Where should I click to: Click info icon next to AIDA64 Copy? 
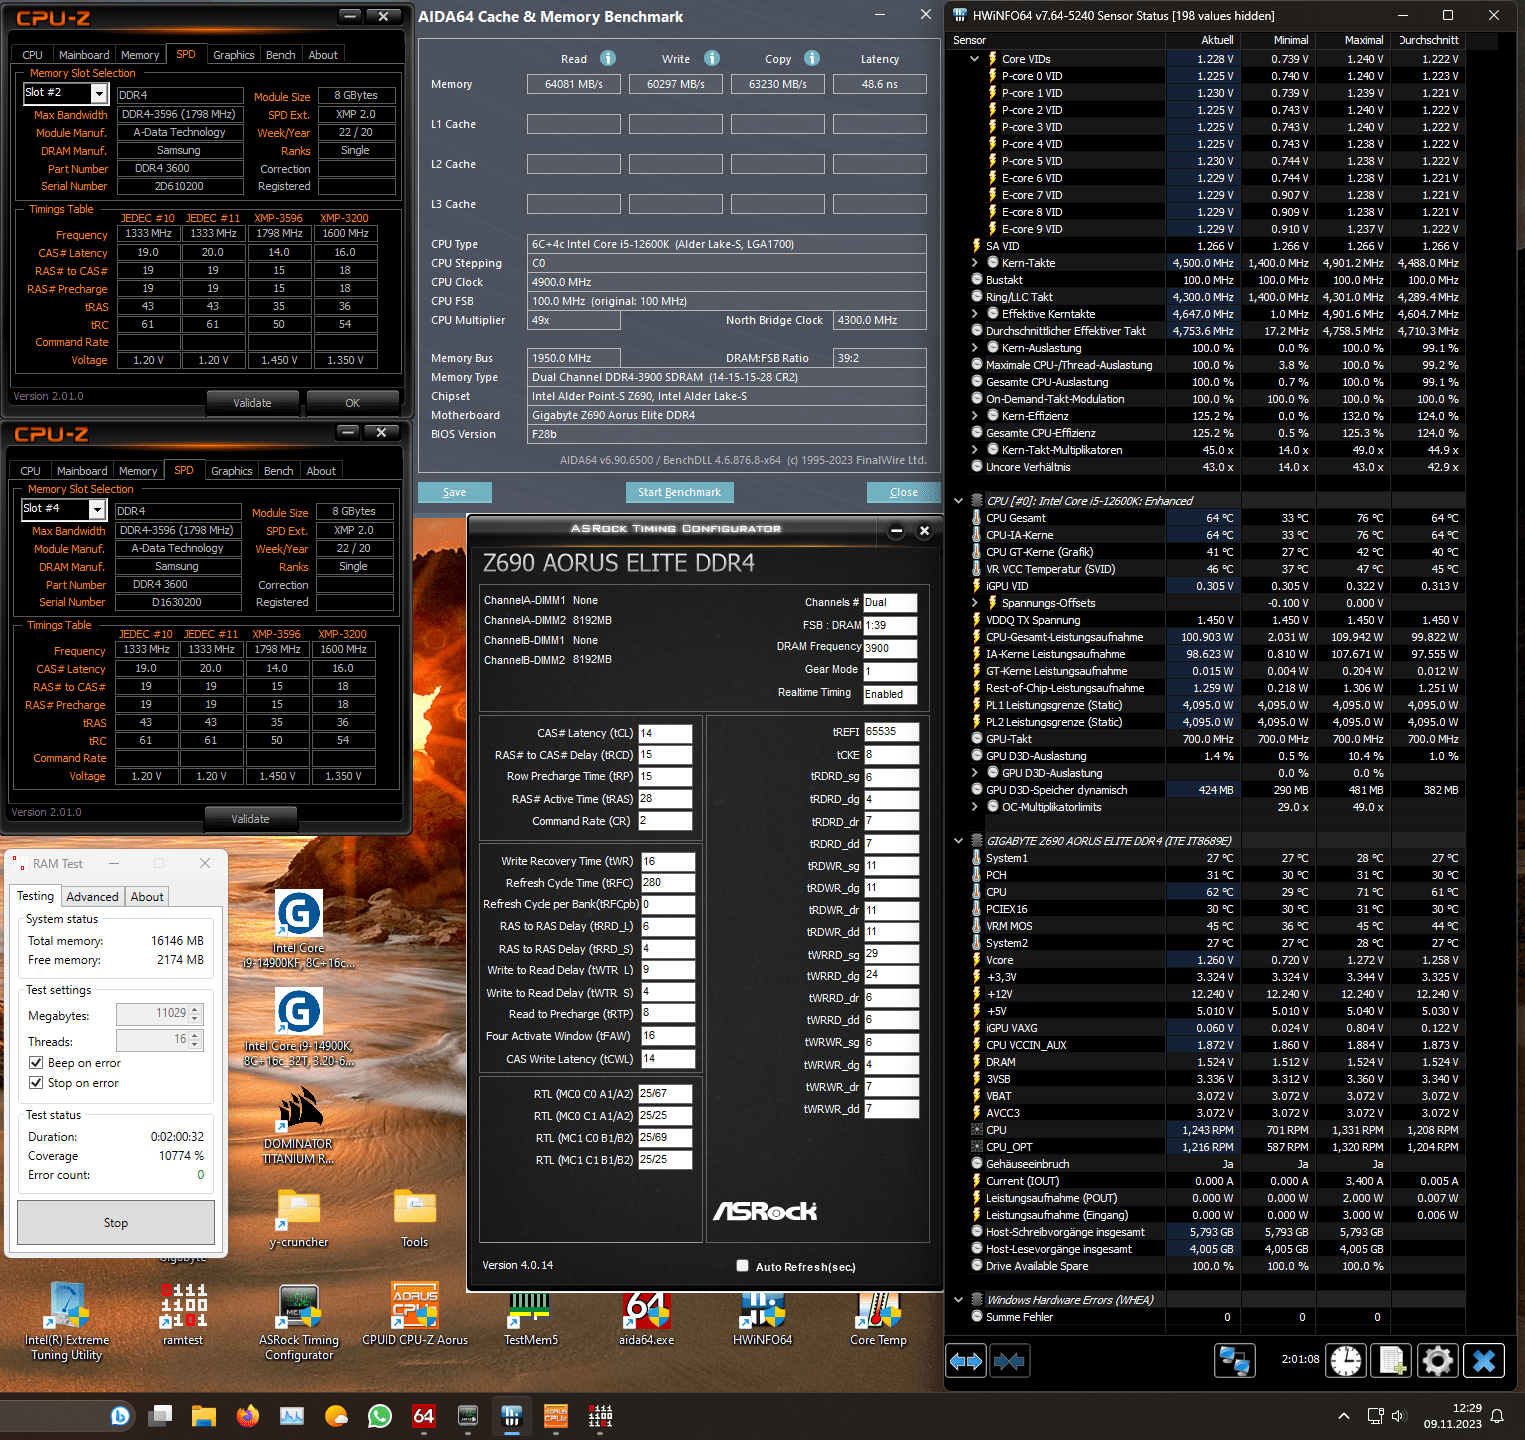click(812, 58)
